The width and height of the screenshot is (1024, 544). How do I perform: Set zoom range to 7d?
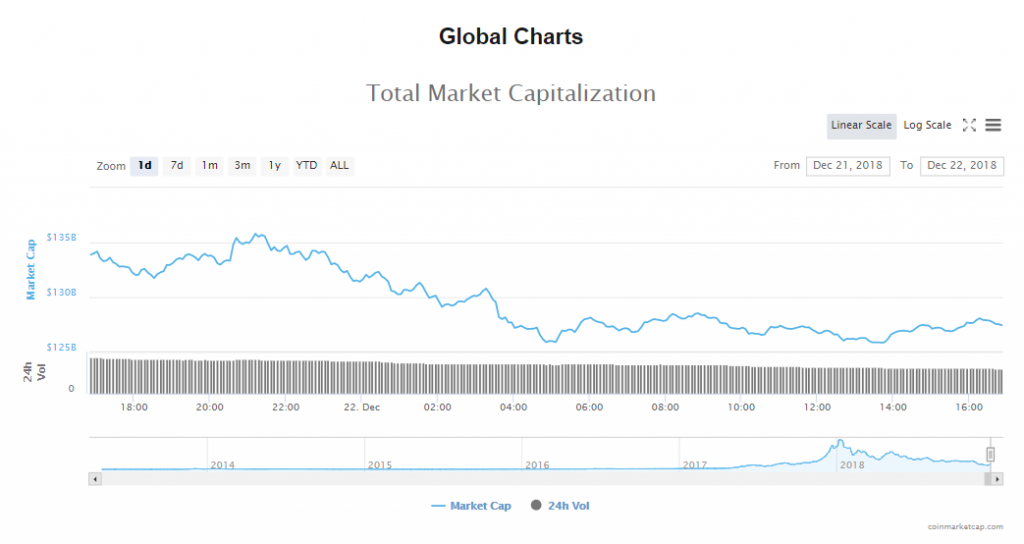coord(177,166)
